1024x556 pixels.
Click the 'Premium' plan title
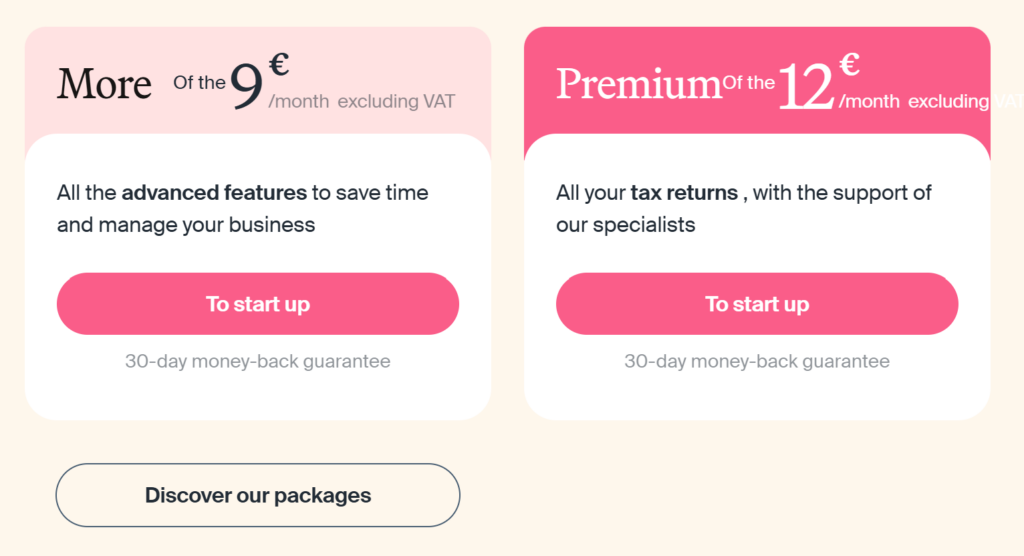pos(638,84)
